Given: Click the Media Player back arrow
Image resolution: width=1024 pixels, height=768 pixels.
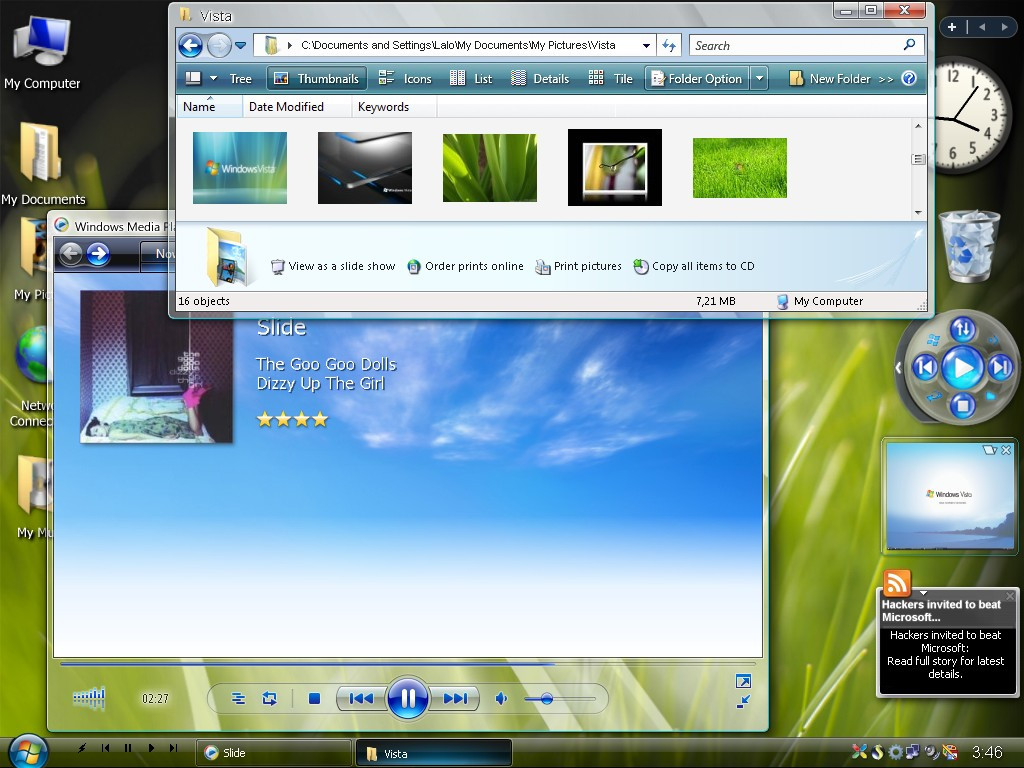Looking at the screenshot, I should tap(71, 253).
